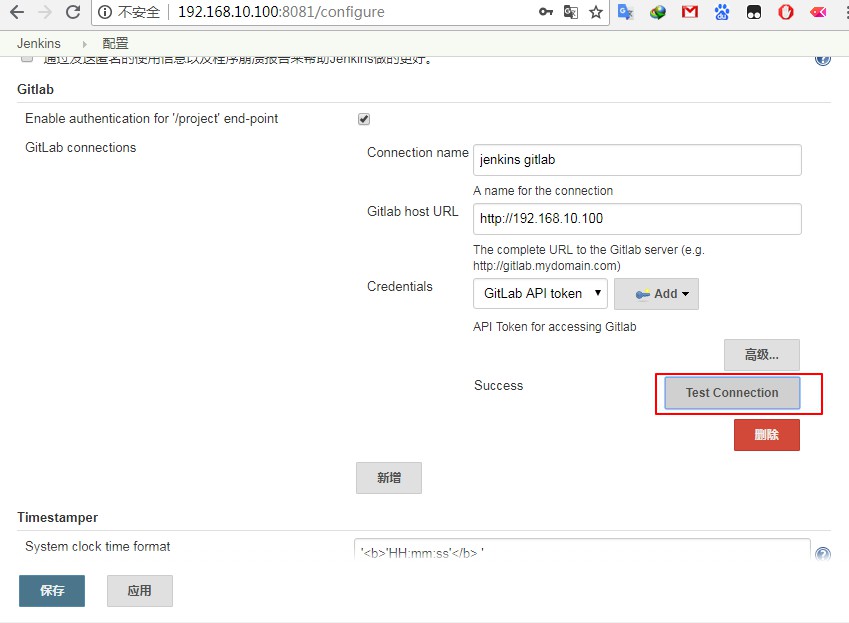Click the Jenkins breadcrumb link

point(39,44)
